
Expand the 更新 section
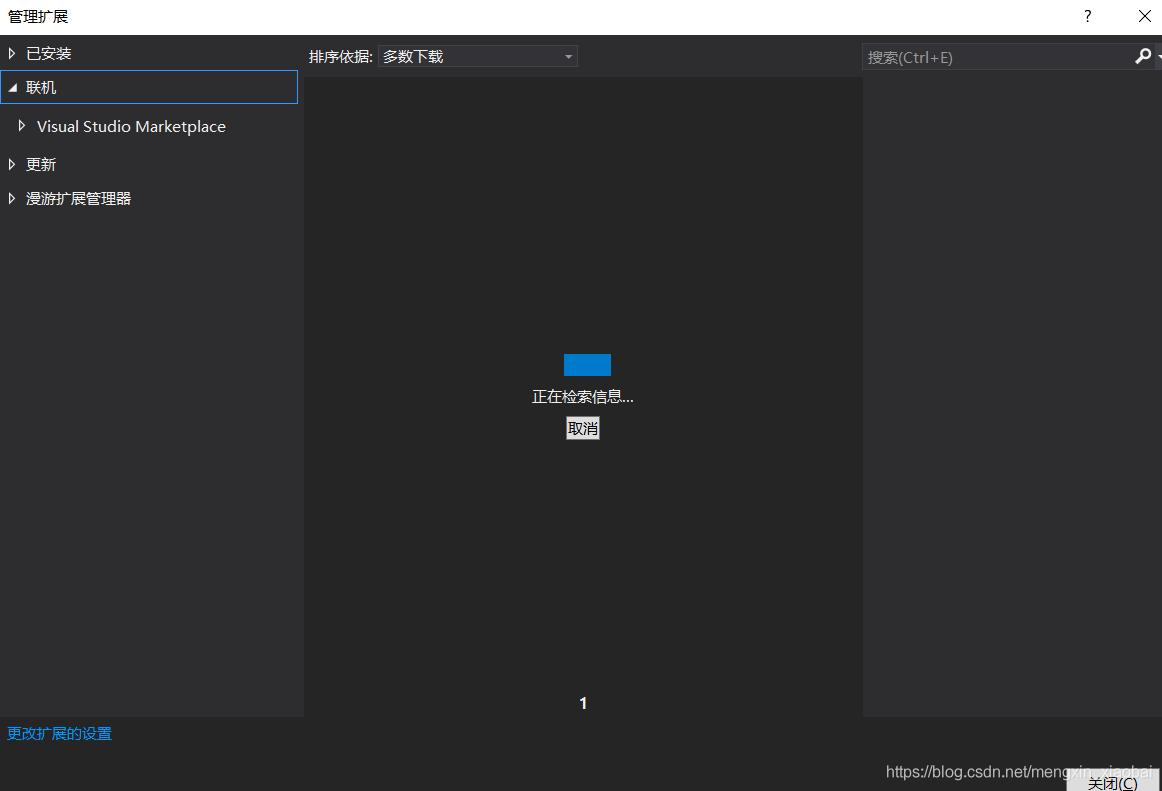click(x=10, y=164)
